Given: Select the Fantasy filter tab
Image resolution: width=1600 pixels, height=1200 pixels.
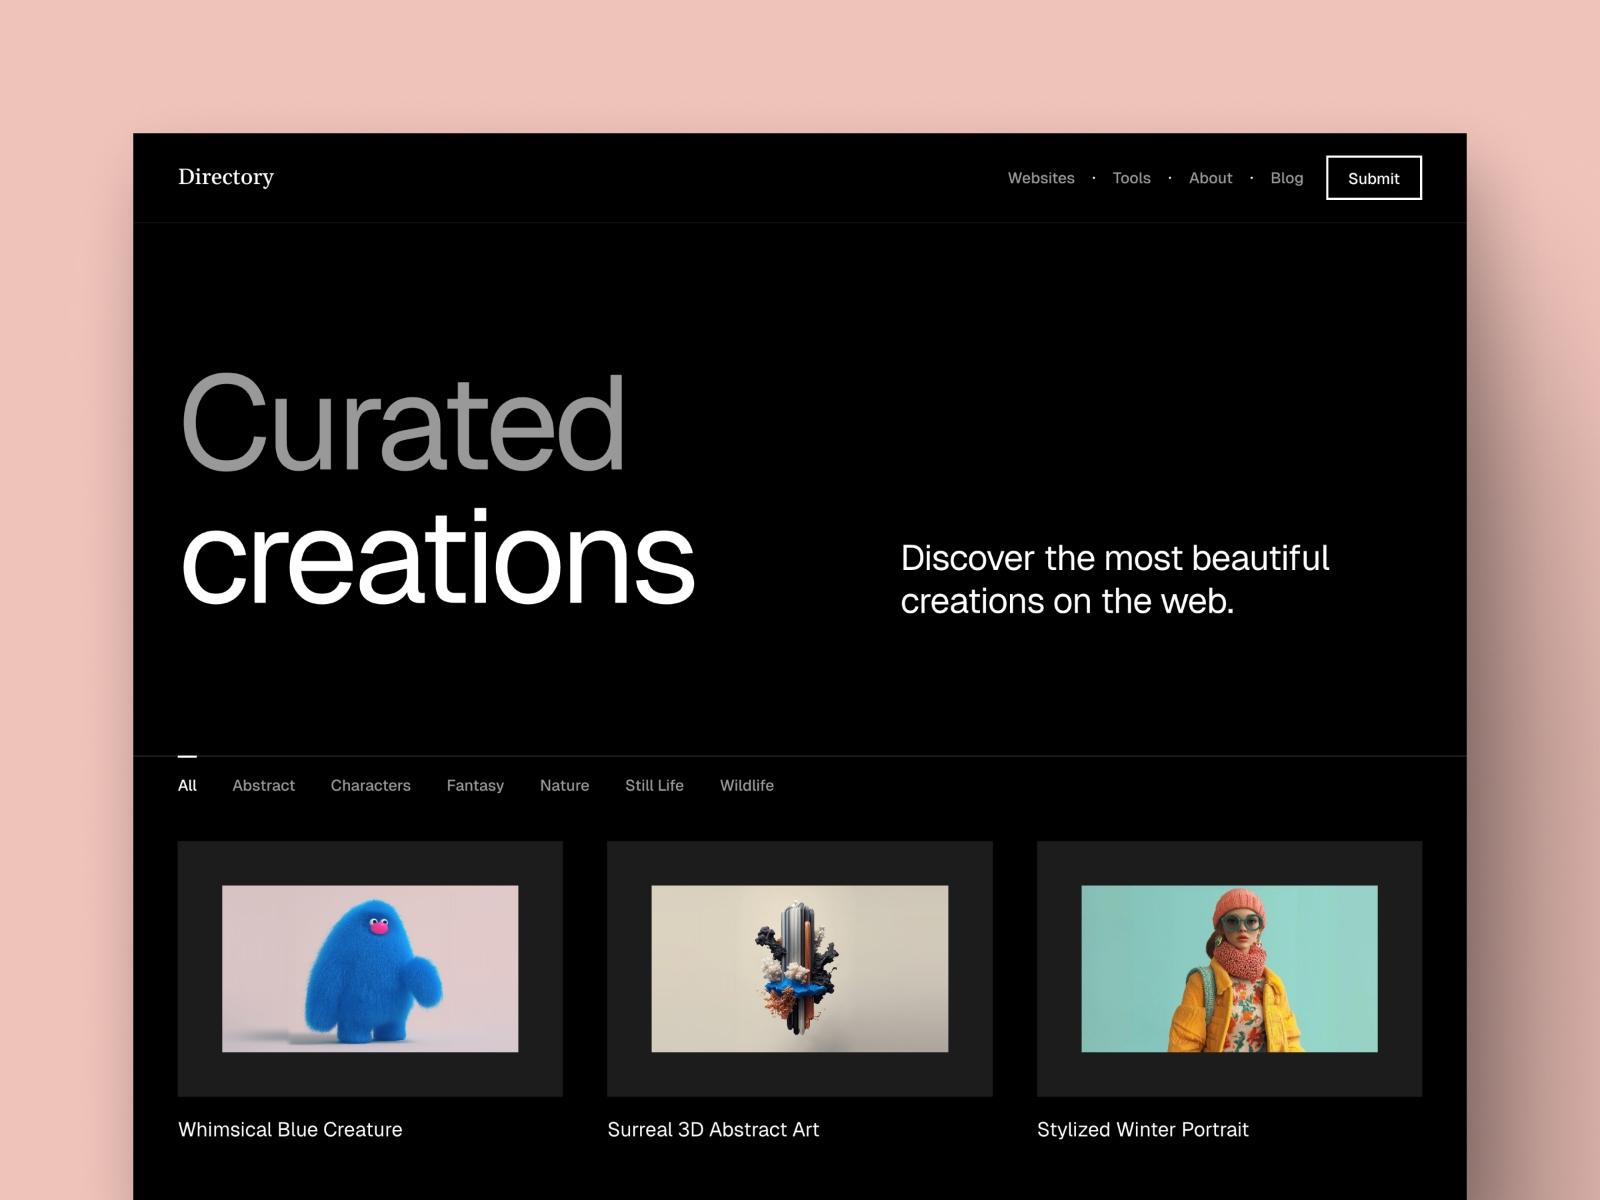Looking at the screenshot, I should point(475,786).
